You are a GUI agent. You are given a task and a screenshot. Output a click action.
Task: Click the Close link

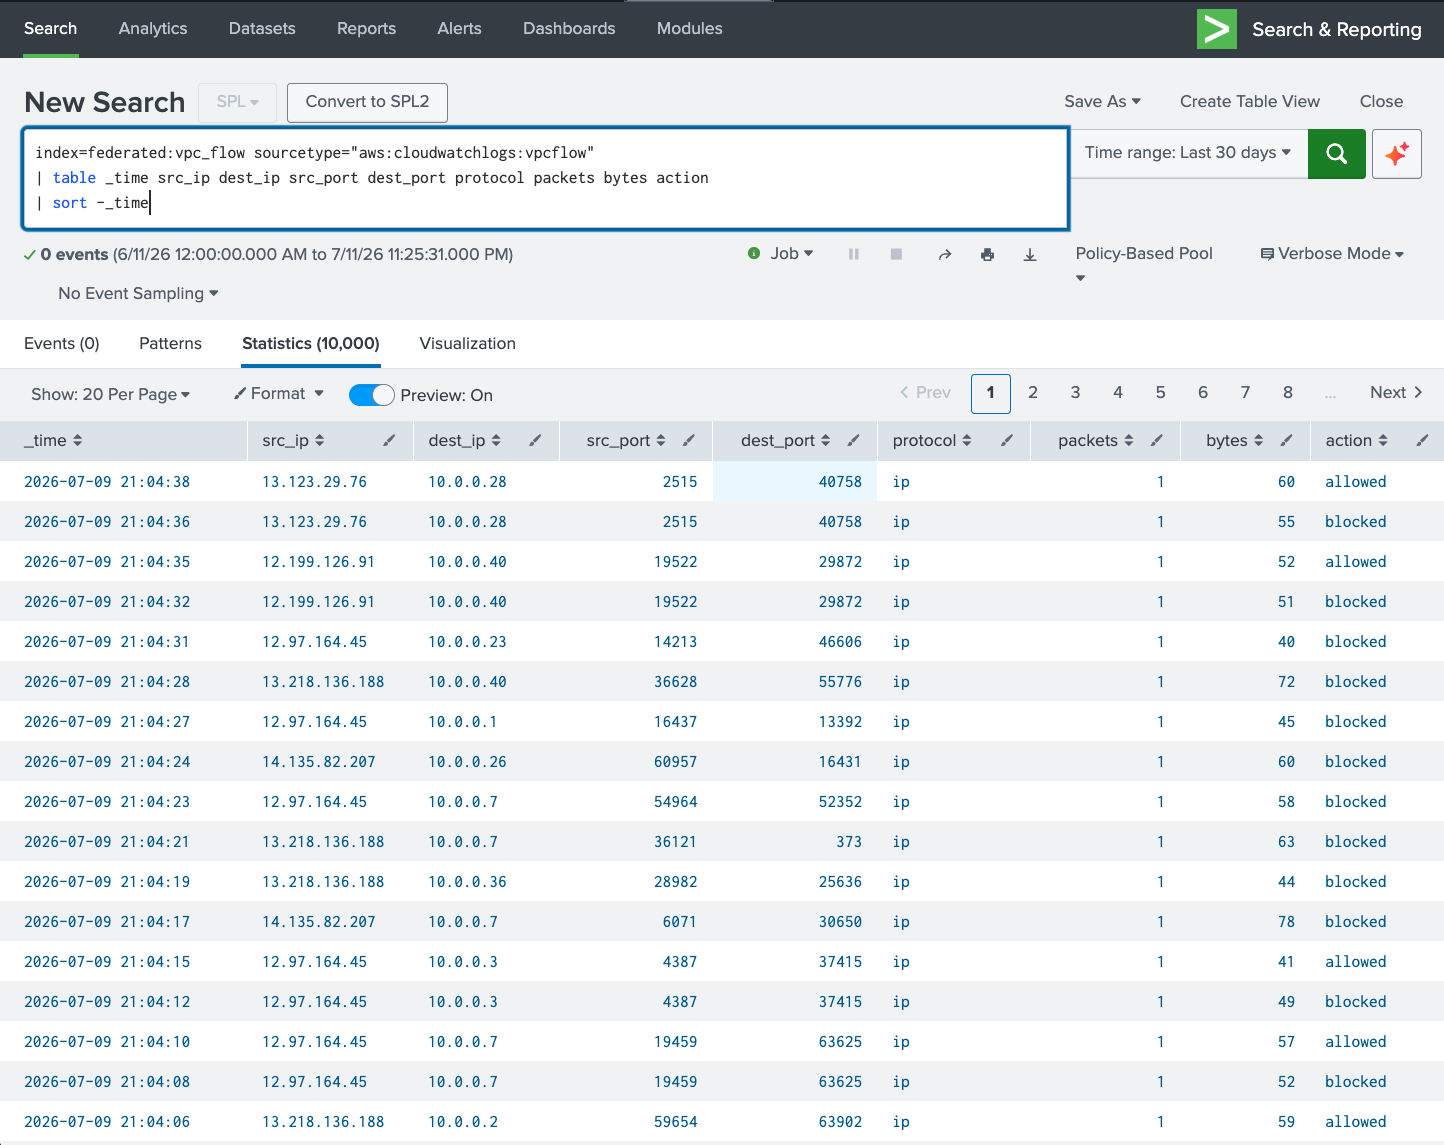pyautogui.click(x=1381, y=101)
